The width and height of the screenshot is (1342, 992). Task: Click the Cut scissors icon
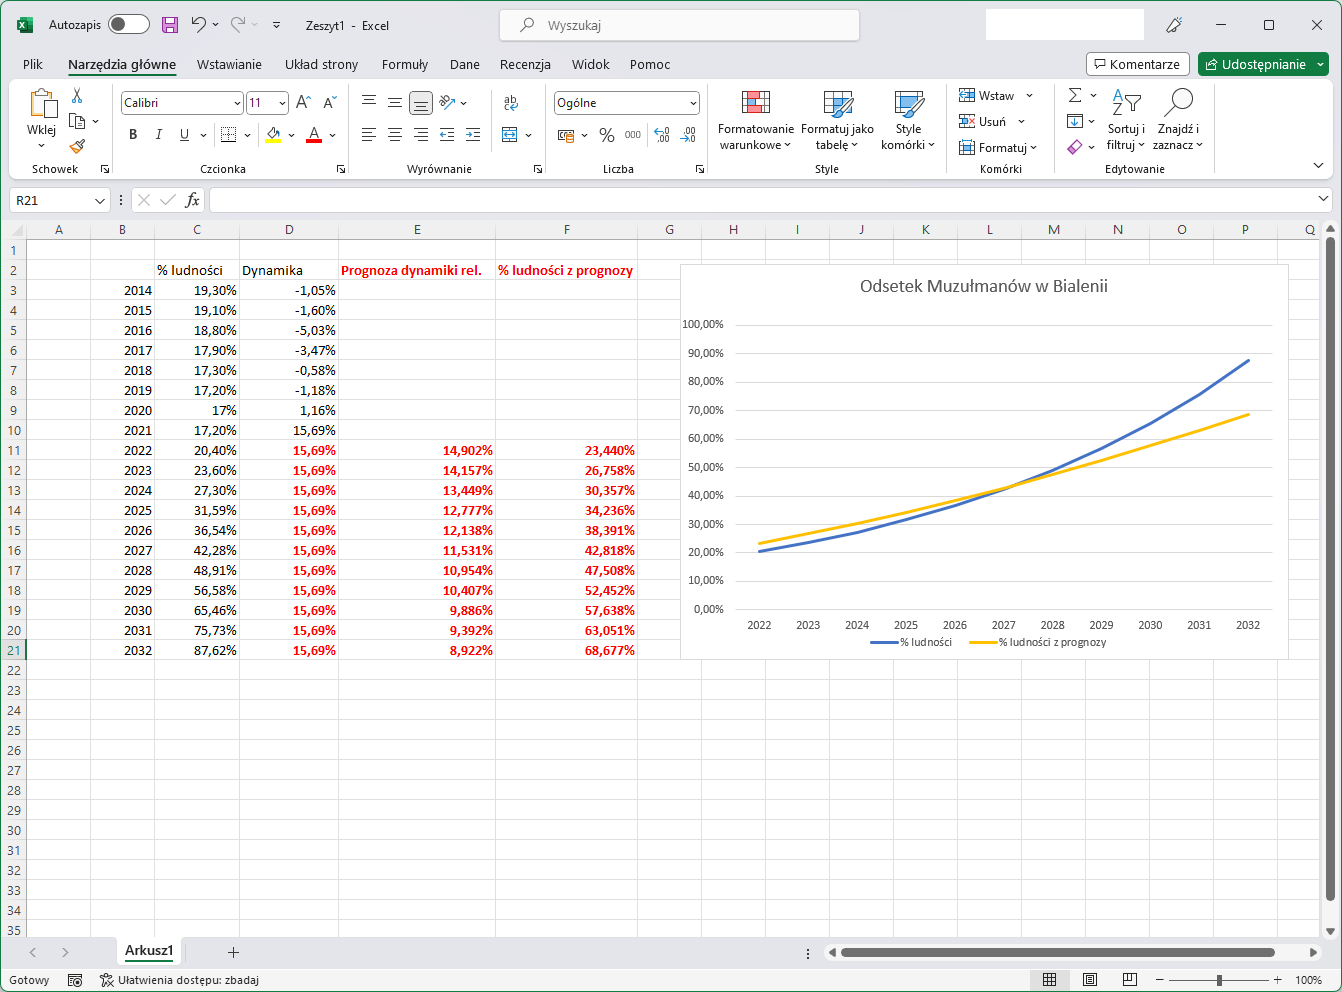click(77, 96)
